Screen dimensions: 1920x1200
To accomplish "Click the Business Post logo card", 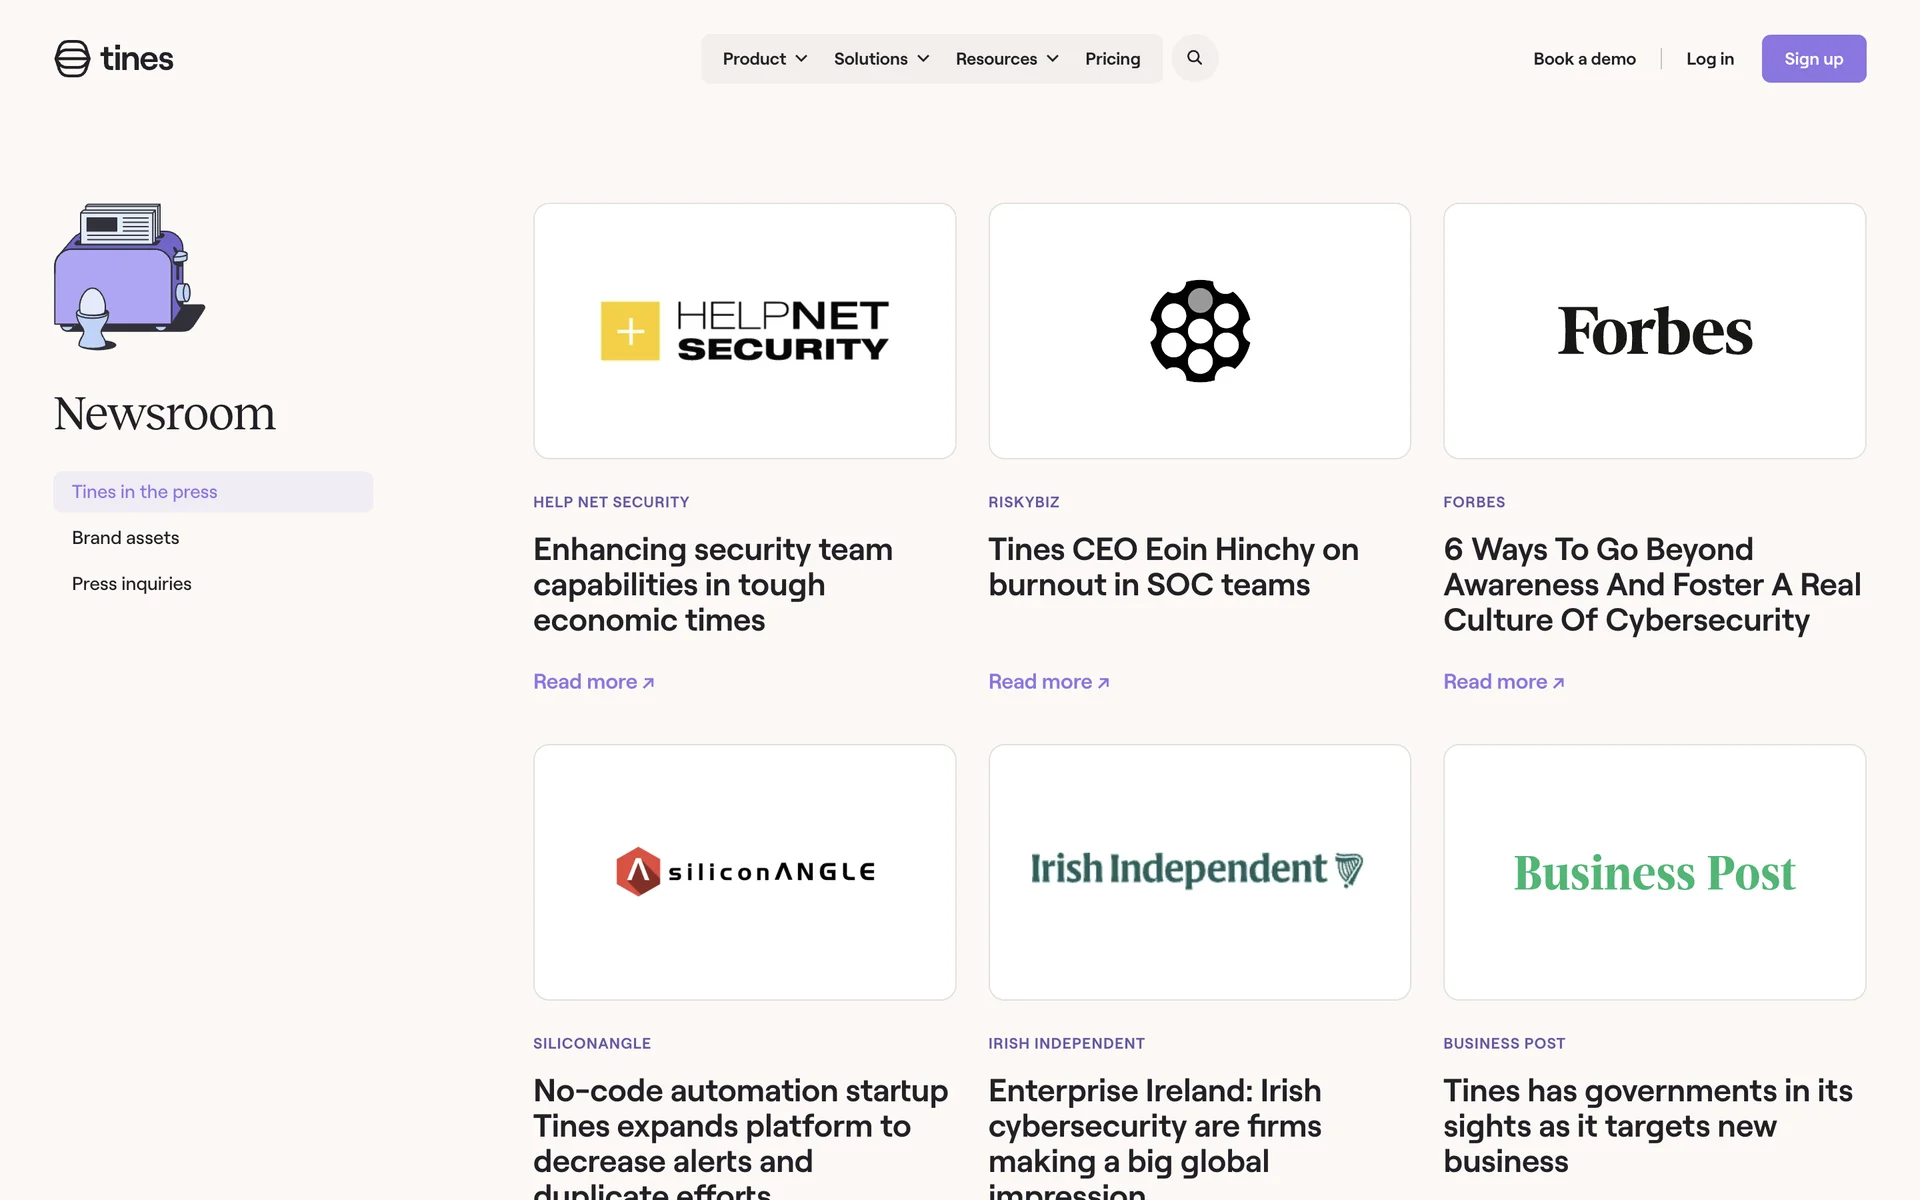I will pyautogui.click(x=1654, y=872).
